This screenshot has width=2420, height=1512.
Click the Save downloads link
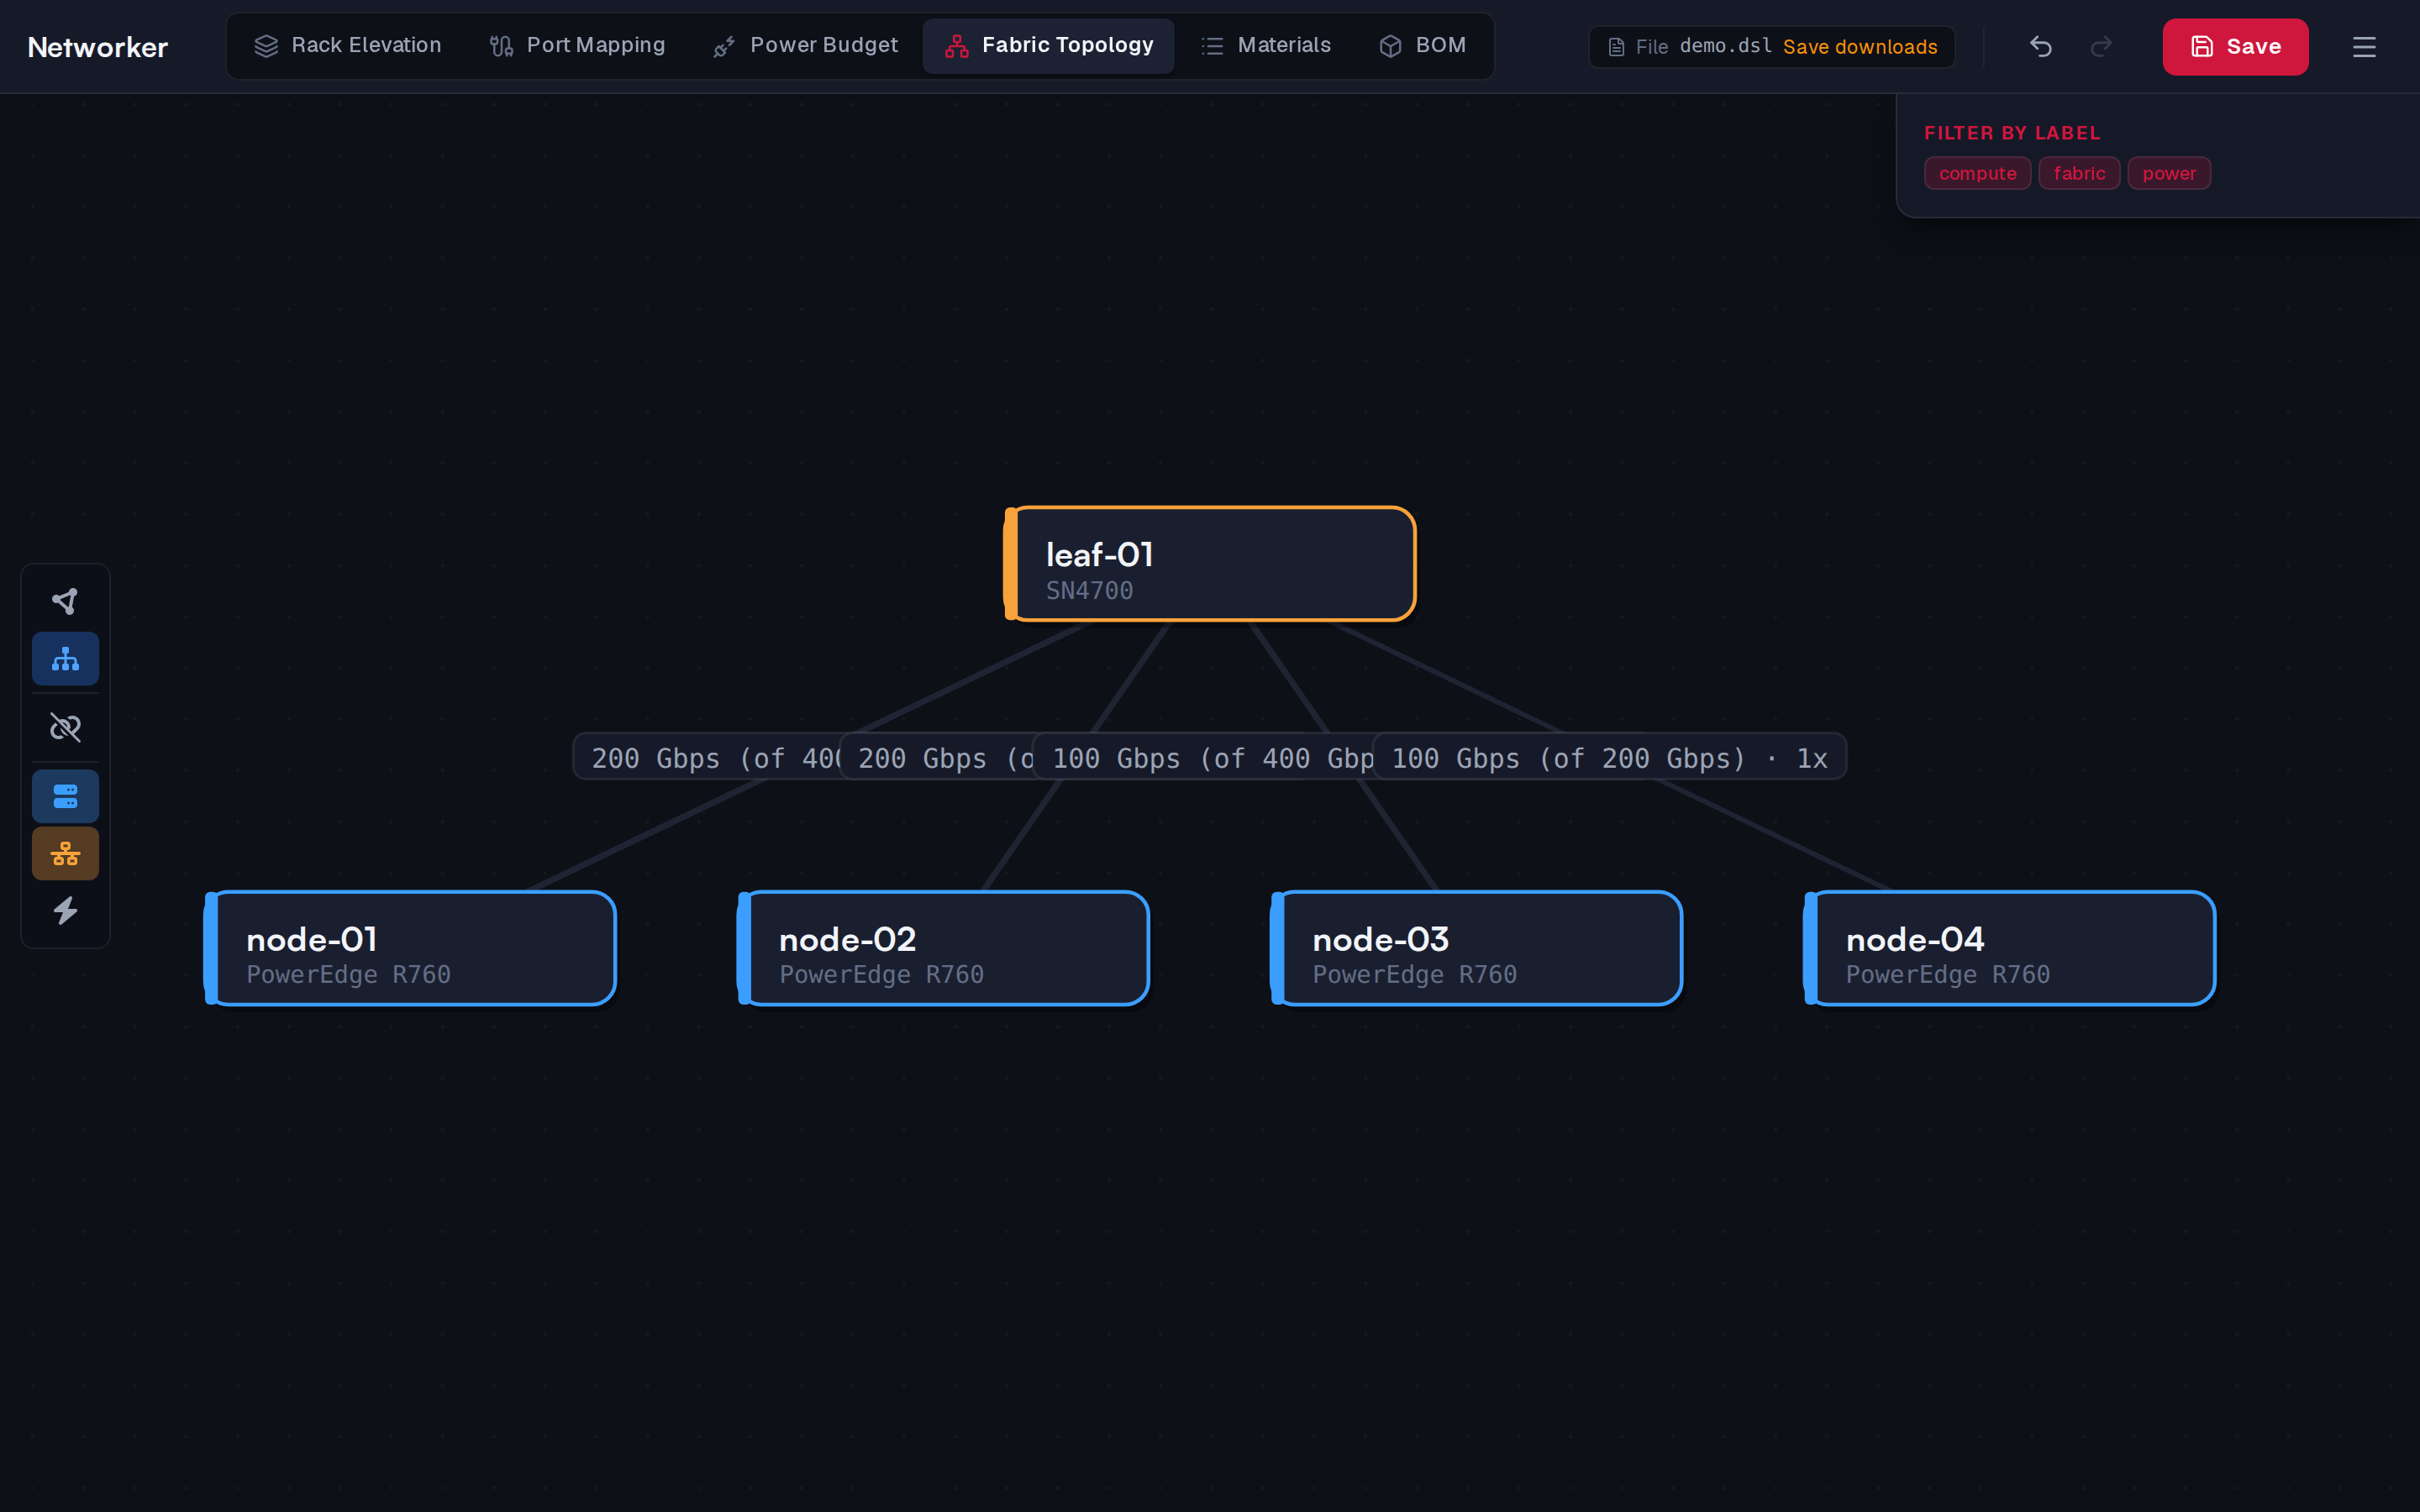1860,47
